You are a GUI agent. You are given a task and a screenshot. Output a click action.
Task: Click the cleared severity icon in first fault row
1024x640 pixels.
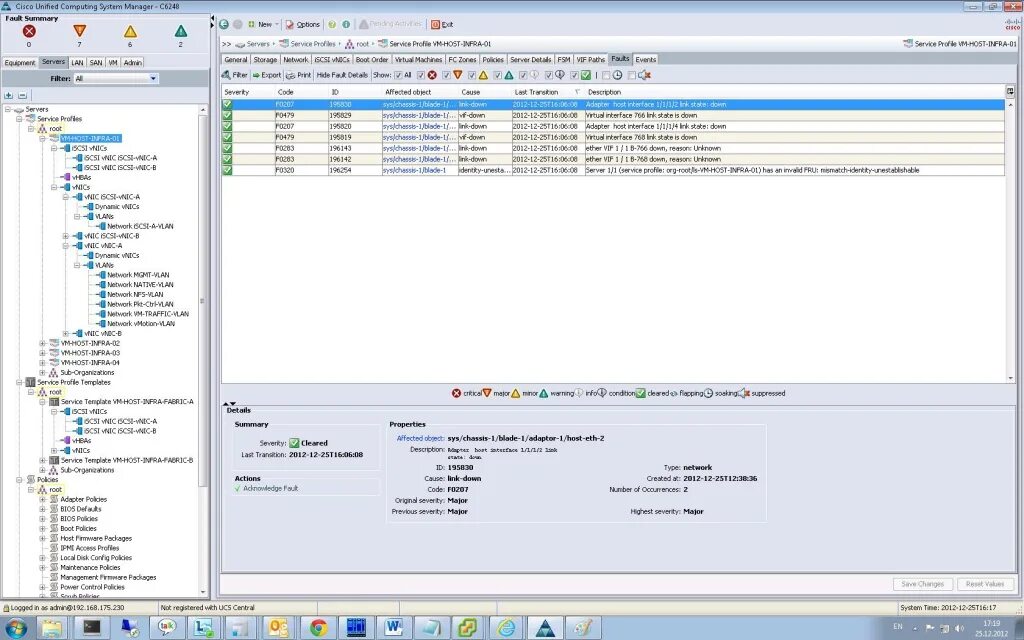pos(227,104)
